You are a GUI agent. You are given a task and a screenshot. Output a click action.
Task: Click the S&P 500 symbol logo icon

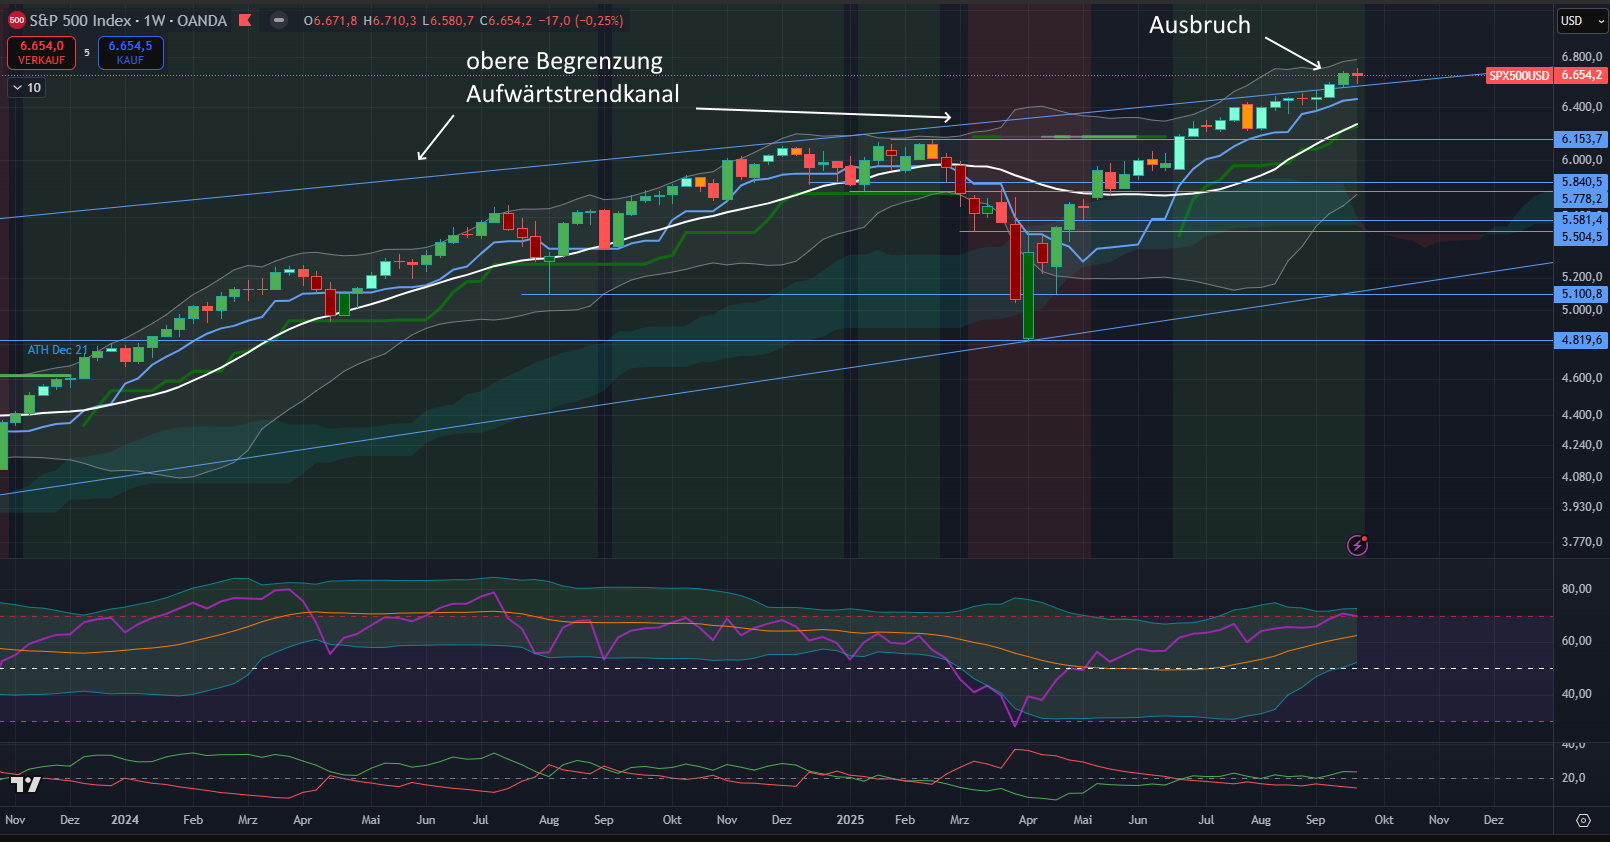pyautogui.click(x=17, y=20)
